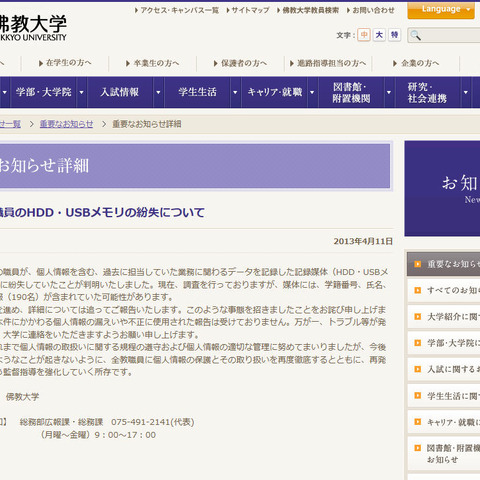This screenshot has height=480, width=480.
Task: Open サイトマップ link
Action: [x=248, y=10]
